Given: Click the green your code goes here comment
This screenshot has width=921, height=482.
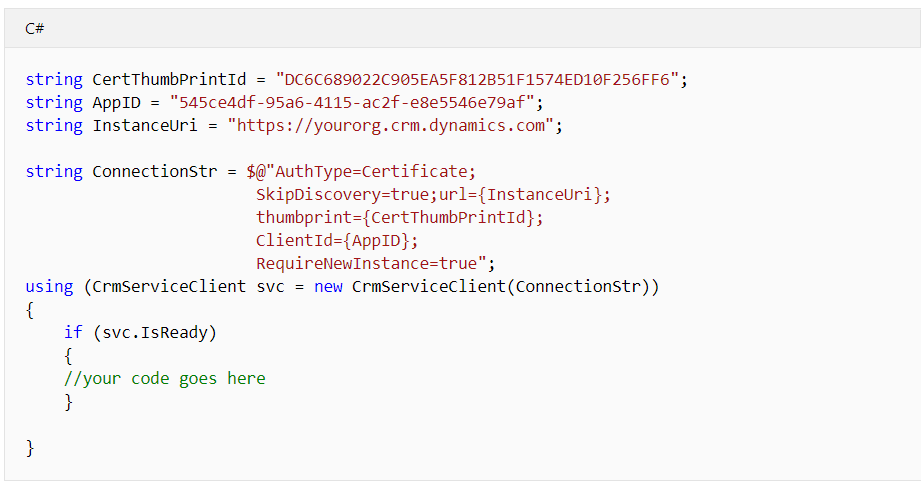Looking at the screenshot, I should pos(164,379).
